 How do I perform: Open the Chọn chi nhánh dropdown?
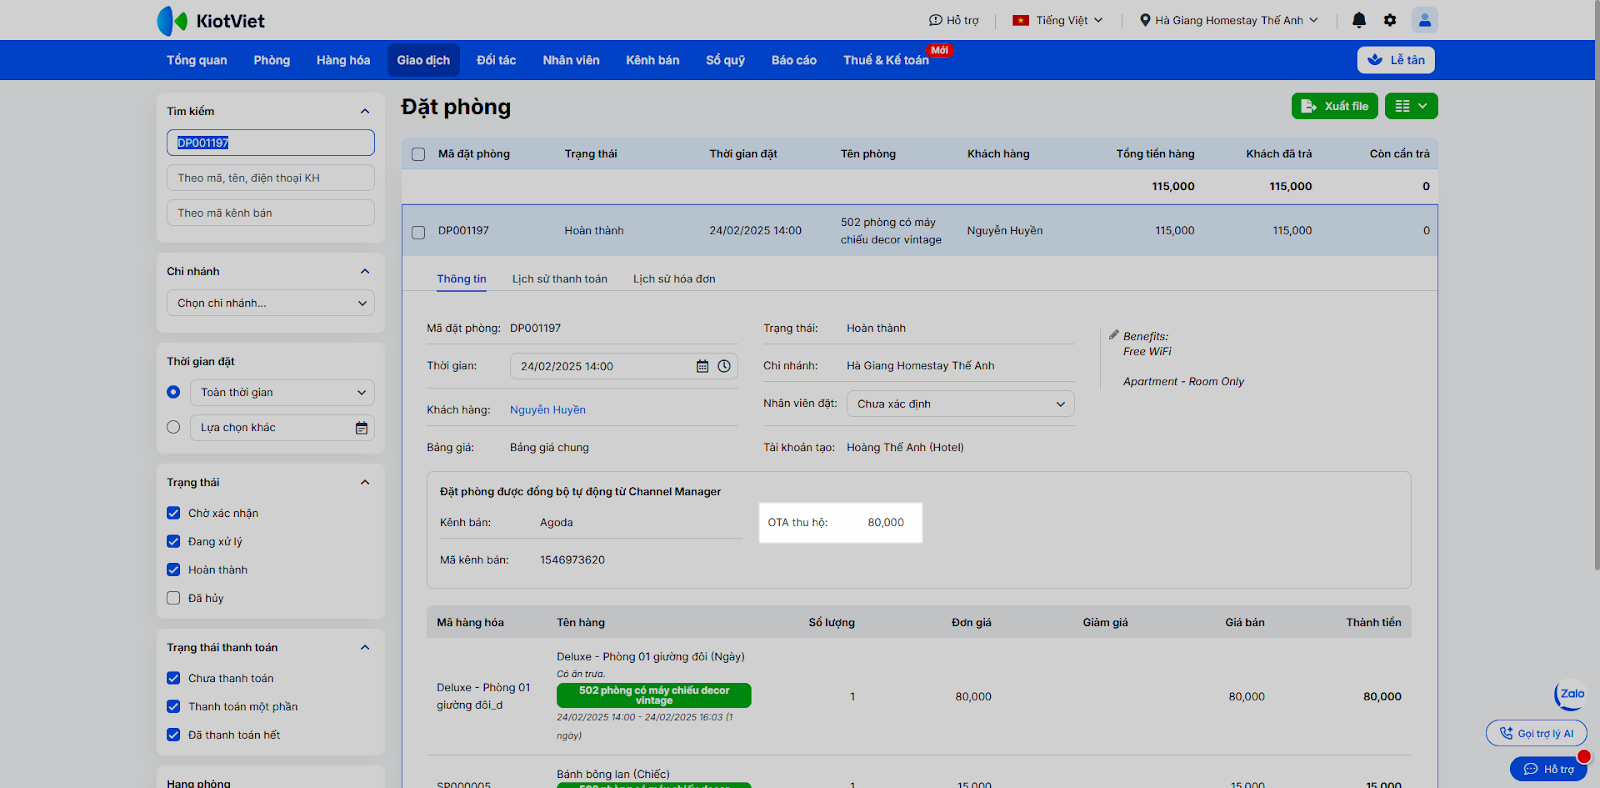pos(270,303)
